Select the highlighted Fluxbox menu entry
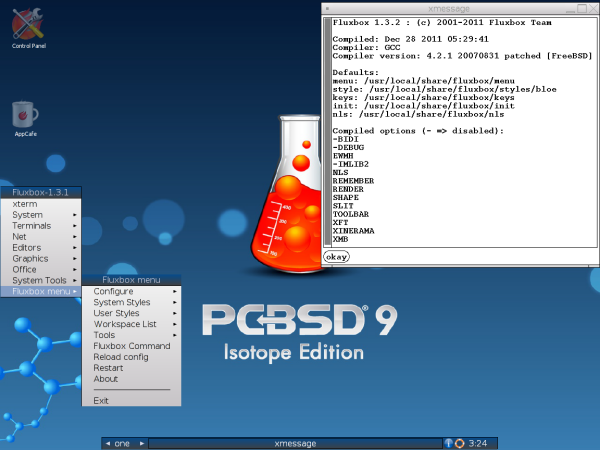 41,291
